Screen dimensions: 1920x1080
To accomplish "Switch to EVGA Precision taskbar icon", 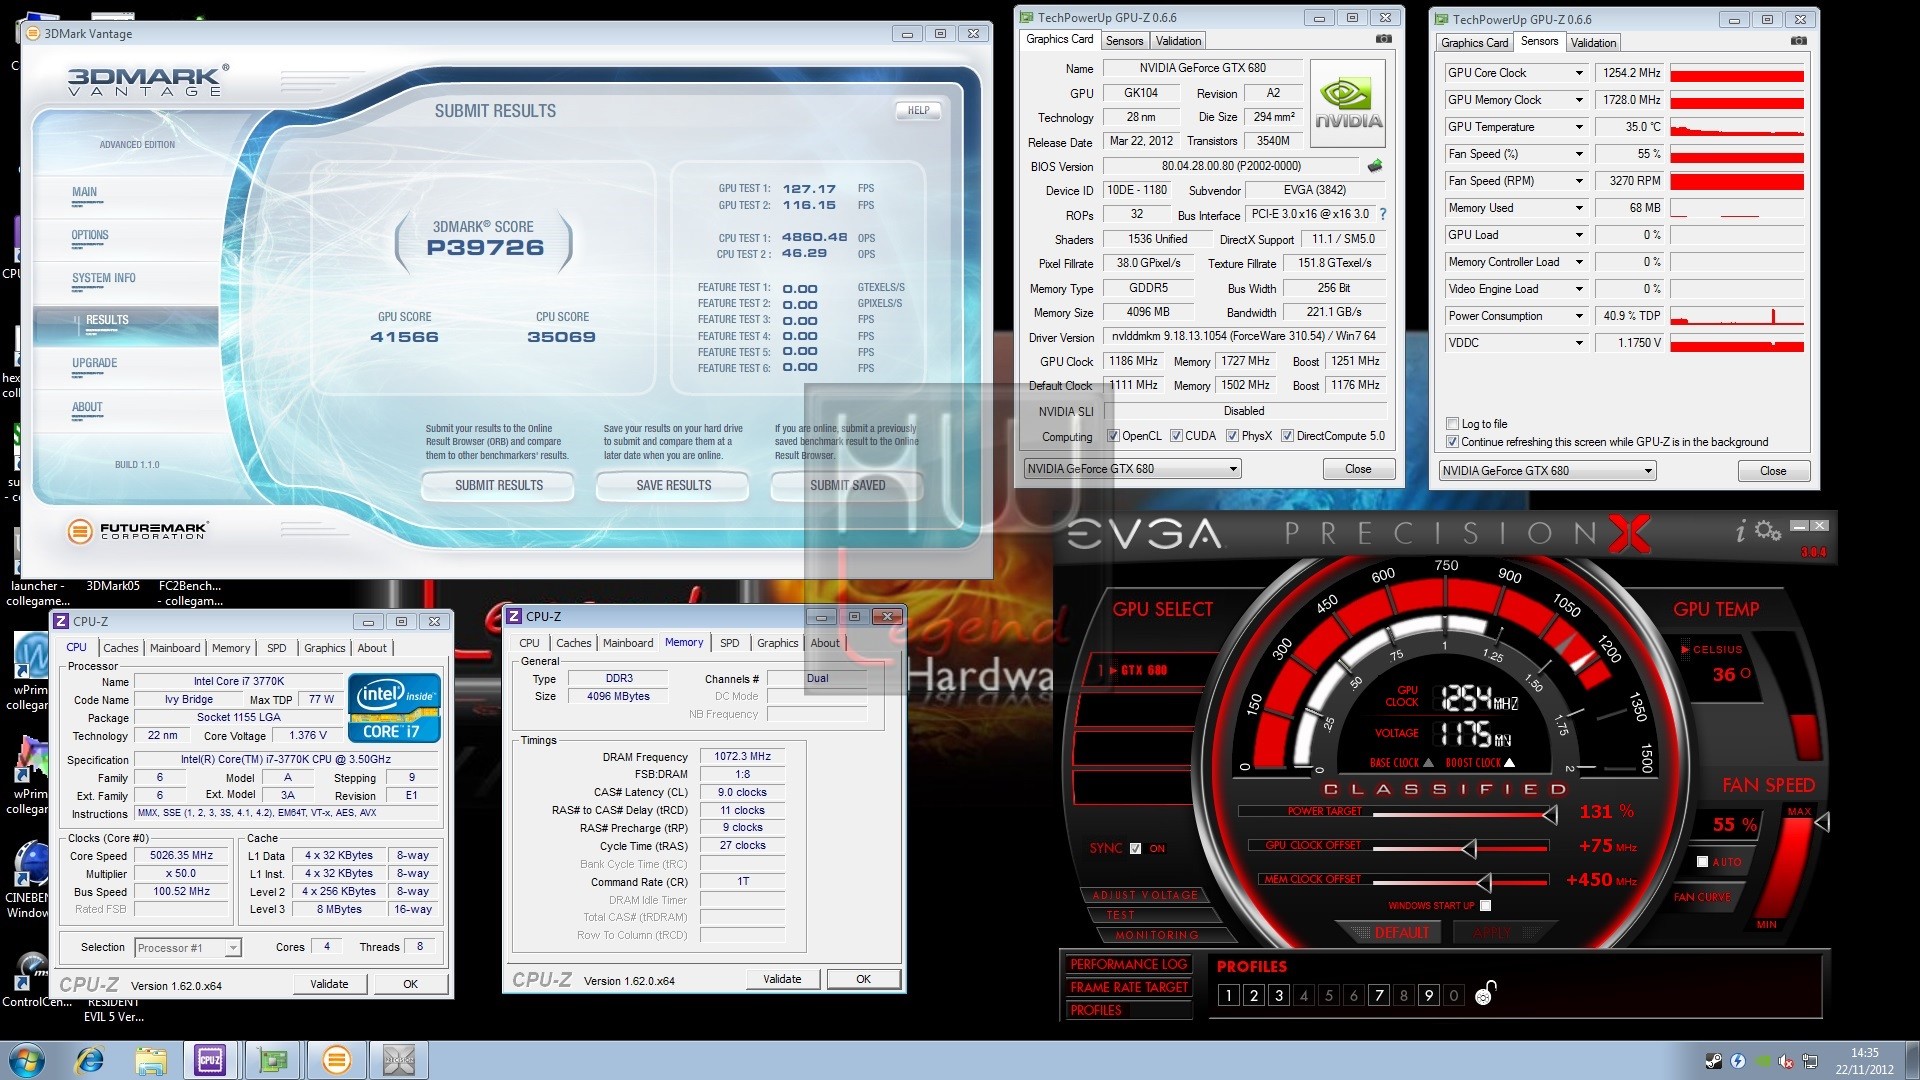I will (x=399, y=1060).
